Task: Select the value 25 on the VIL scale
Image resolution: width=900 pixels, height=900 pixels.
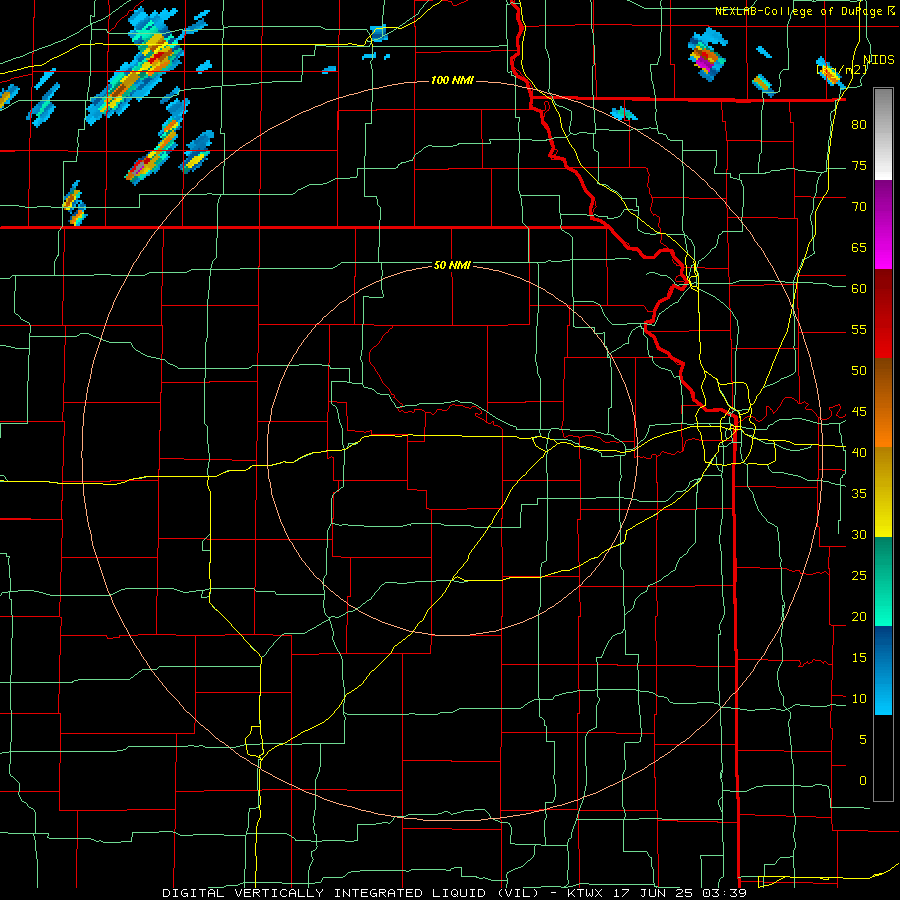Action: tap(859, 576)
